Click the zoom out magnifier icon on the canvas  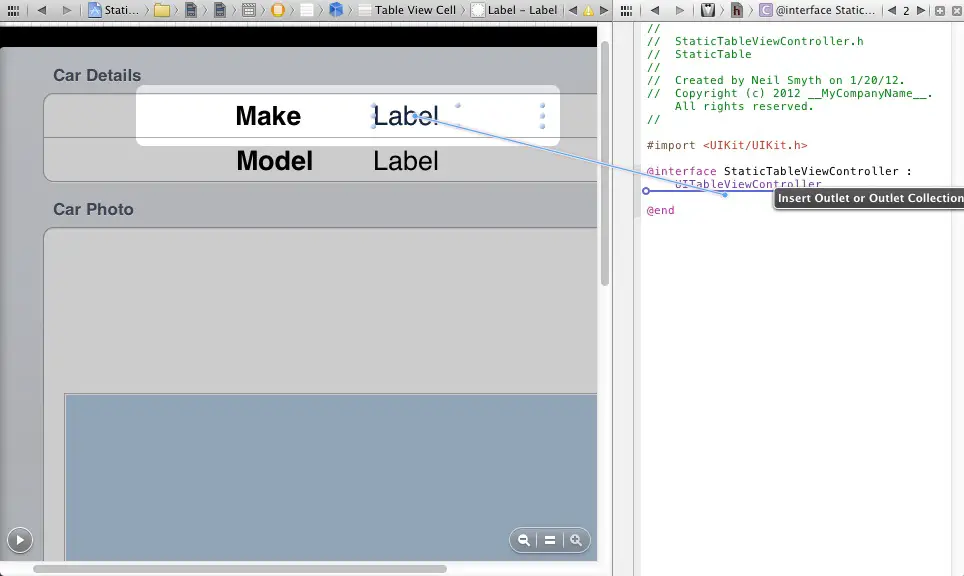(524, 540)
